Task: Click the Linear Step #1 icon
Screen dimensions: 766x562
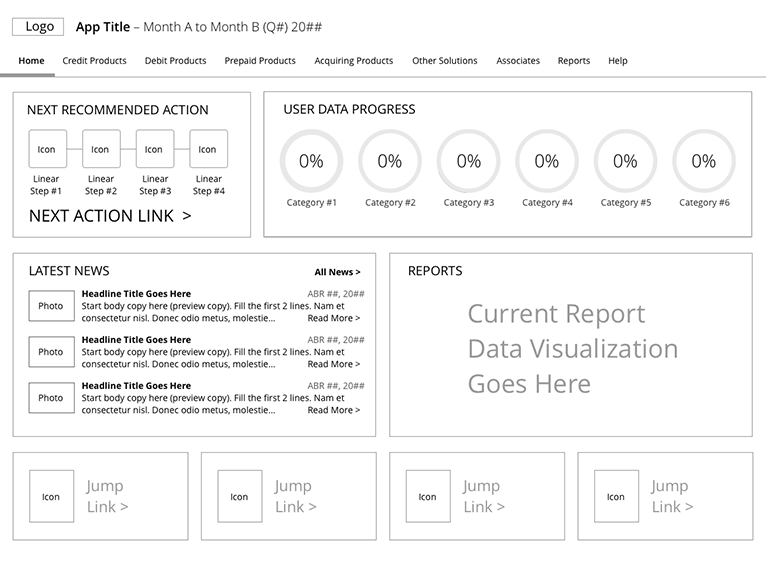Action: tap(47, 149)
